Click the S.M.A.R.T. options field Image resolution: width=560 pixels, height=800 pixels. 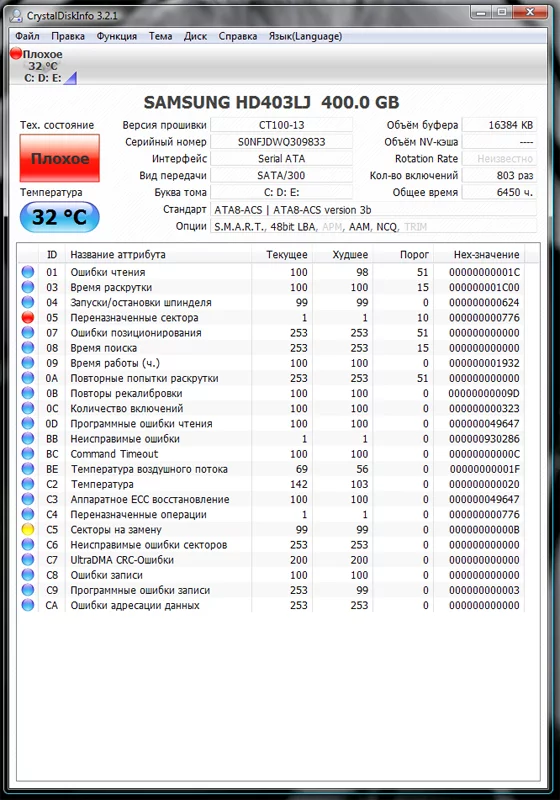coord(373,227)
